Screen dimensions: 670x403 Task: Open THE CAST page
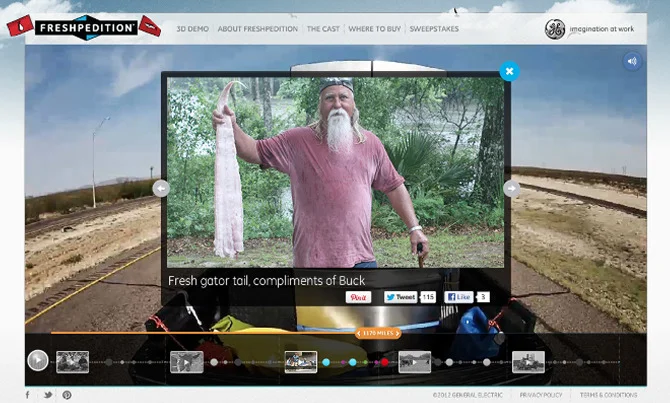pyautogui.click(x=323, y=29)
